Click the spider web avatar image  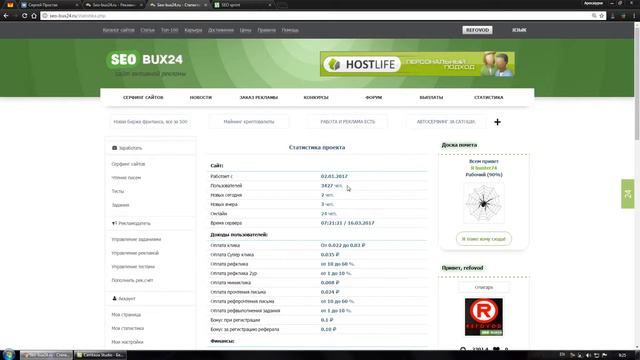484,203
